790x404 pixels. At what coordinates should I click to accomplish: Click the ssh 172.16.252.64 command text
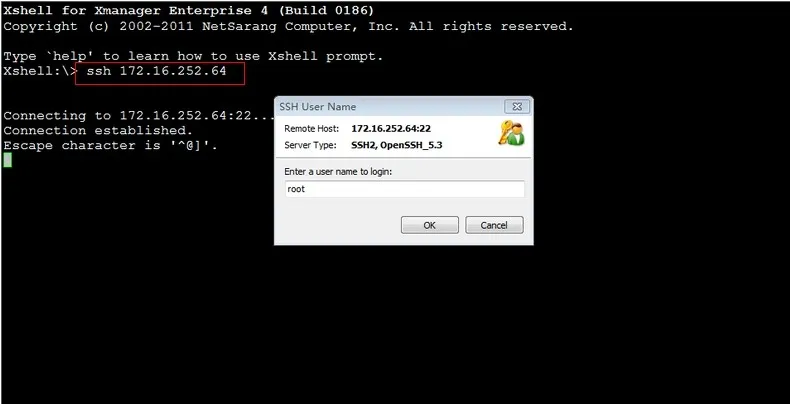click(x=156, y=71)
